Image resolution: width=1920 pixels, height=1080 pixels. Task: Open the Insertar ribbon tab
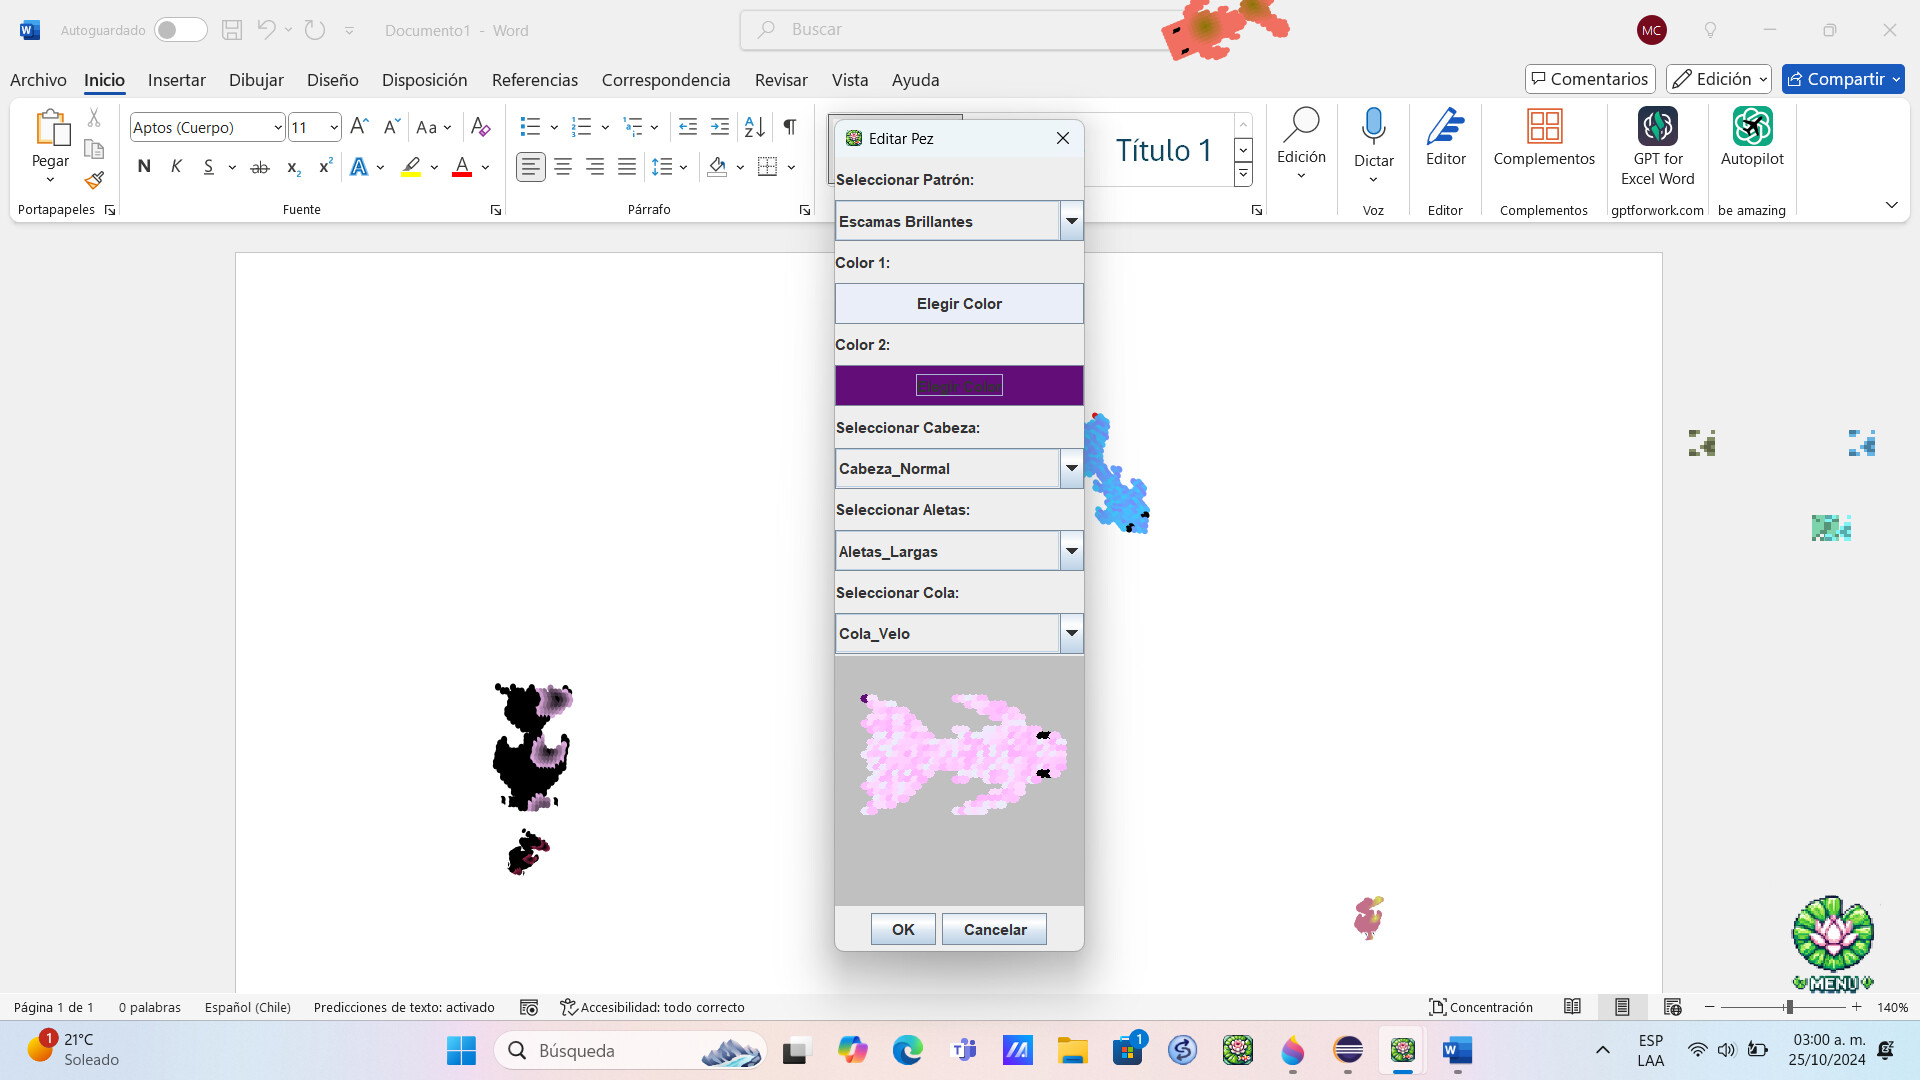pos(177,79)
